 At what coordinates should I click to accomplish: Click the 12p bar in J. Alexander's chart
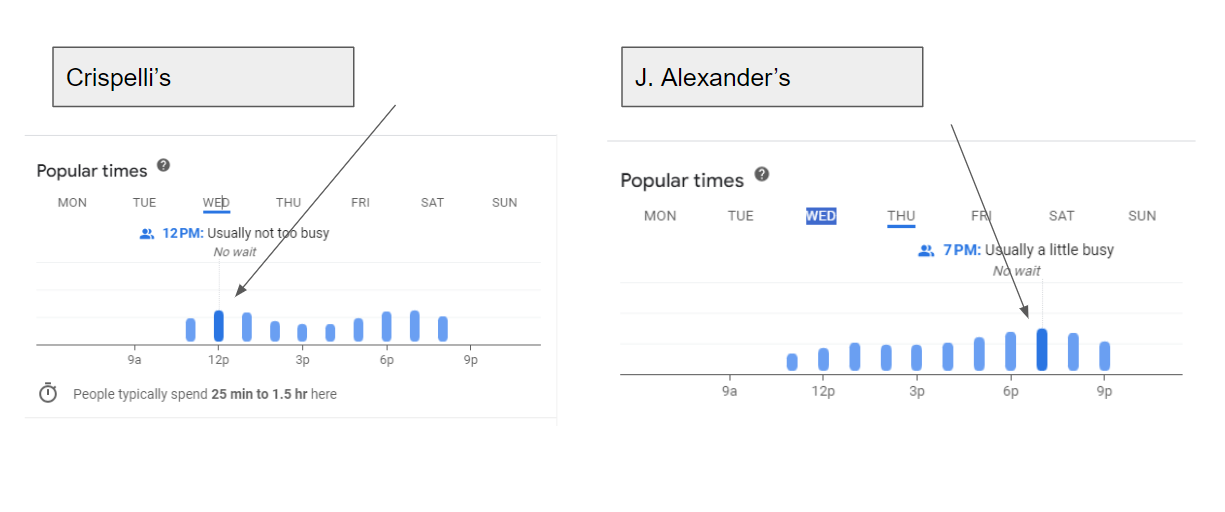pos(823,359)
